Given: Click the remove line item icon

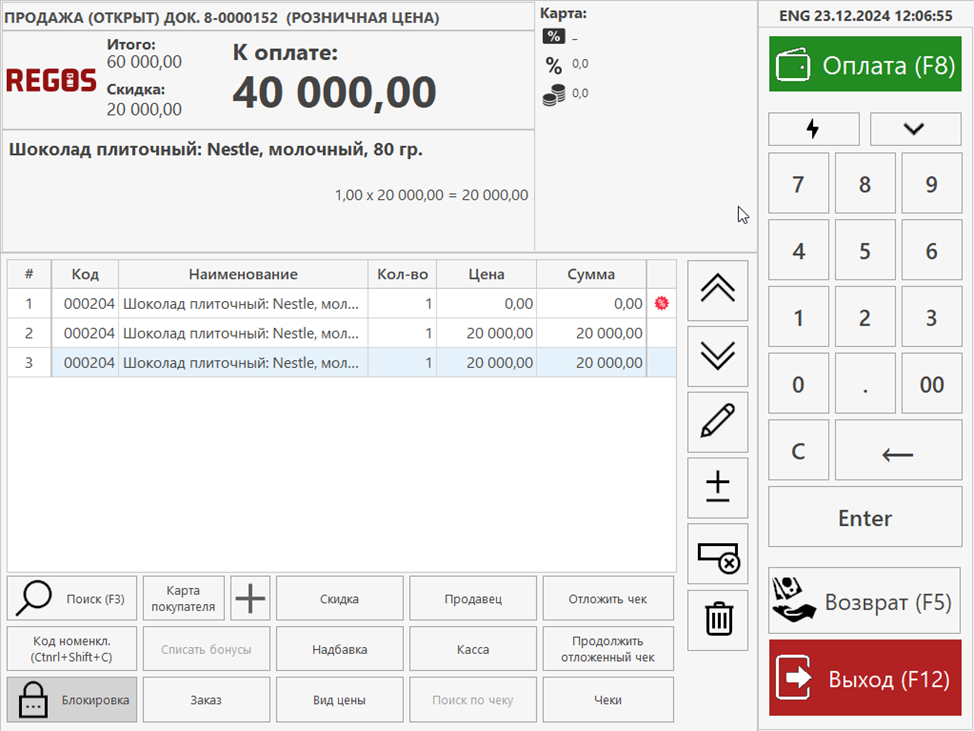Looking at the screenshot, I should coord(718,554).
